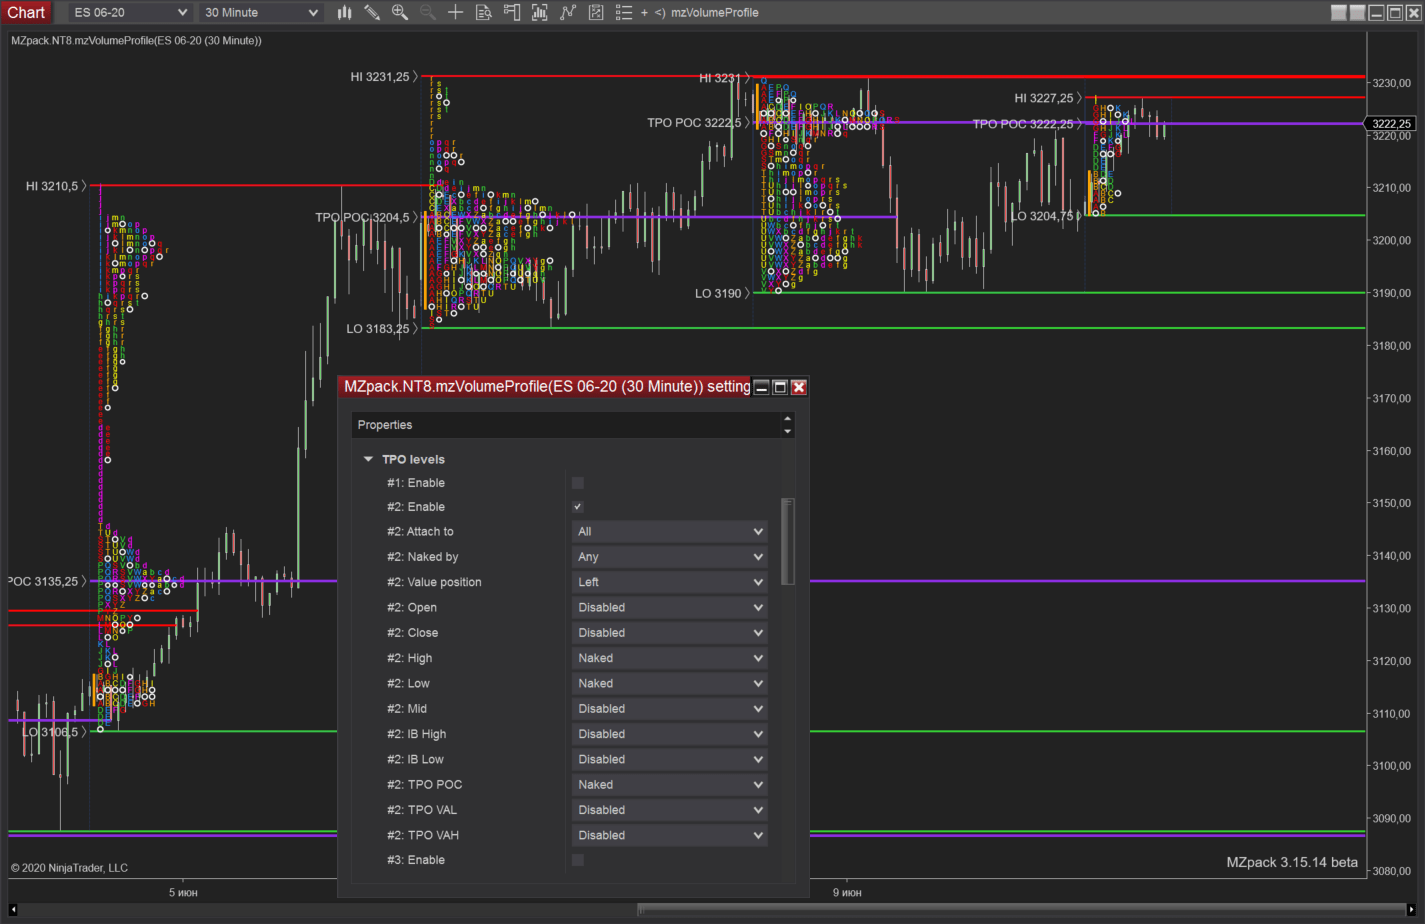This screenshot has height=924, width=1425.
Task: Open the #2: TPO POC dropdown
Action: click(670, 785)
